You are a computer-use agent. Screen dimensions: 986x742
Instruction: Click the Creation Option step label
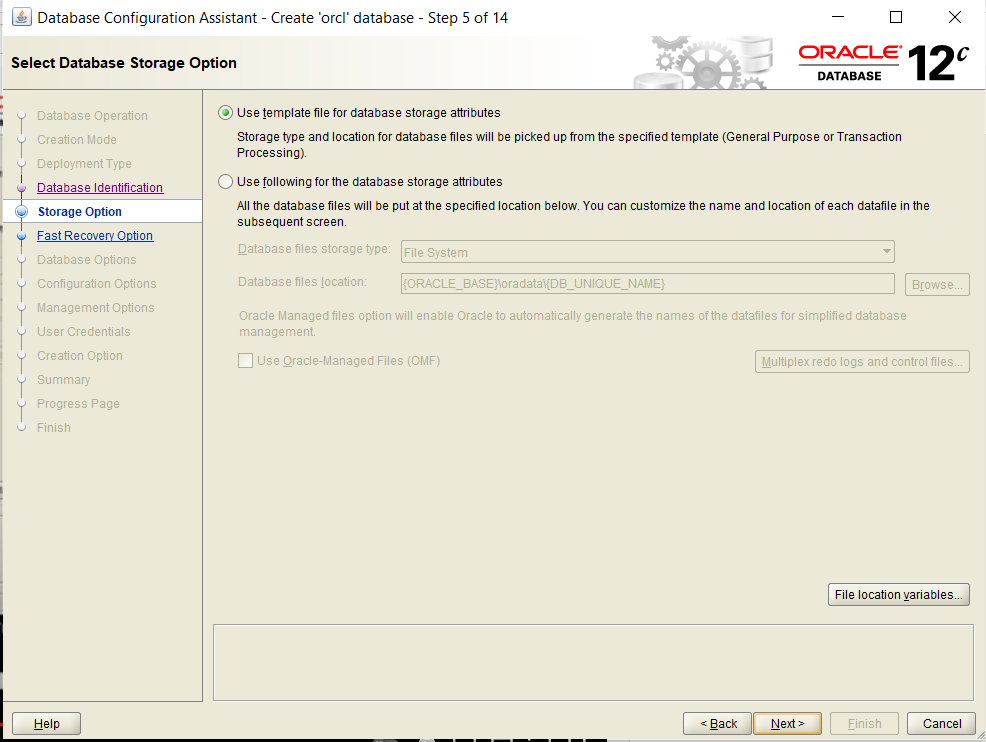point(80,355)
